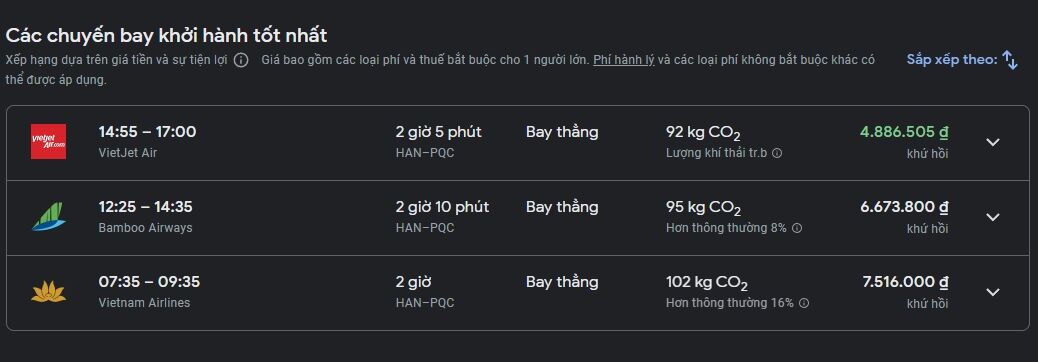Open the 'Phí hành lý' link
This screenshot has width=1038, height=362.
tap(624, 60)
